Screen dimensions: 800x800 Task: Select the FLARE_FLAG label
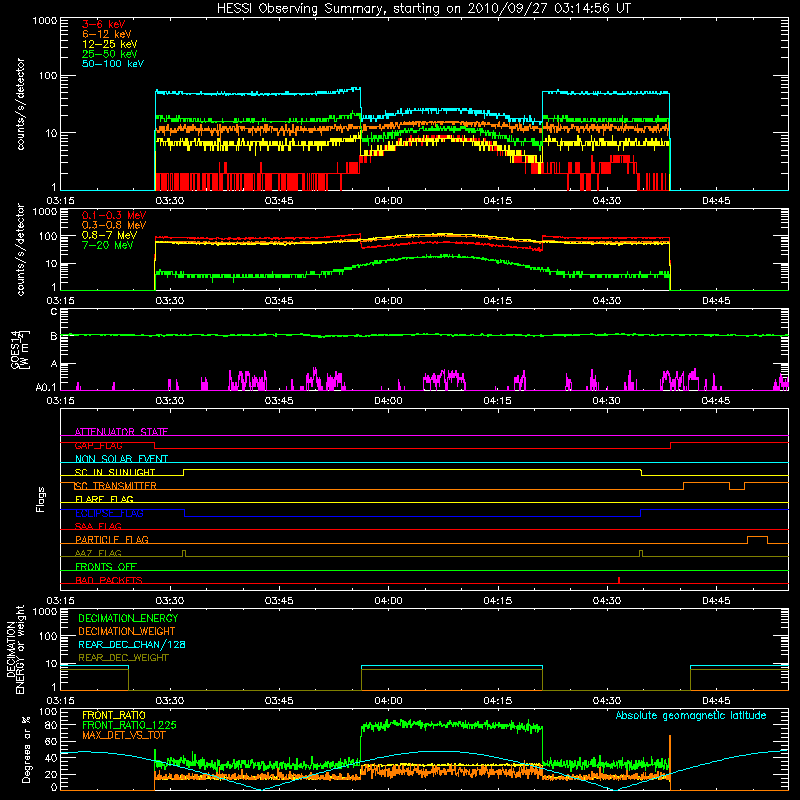[x=104, y=499]
